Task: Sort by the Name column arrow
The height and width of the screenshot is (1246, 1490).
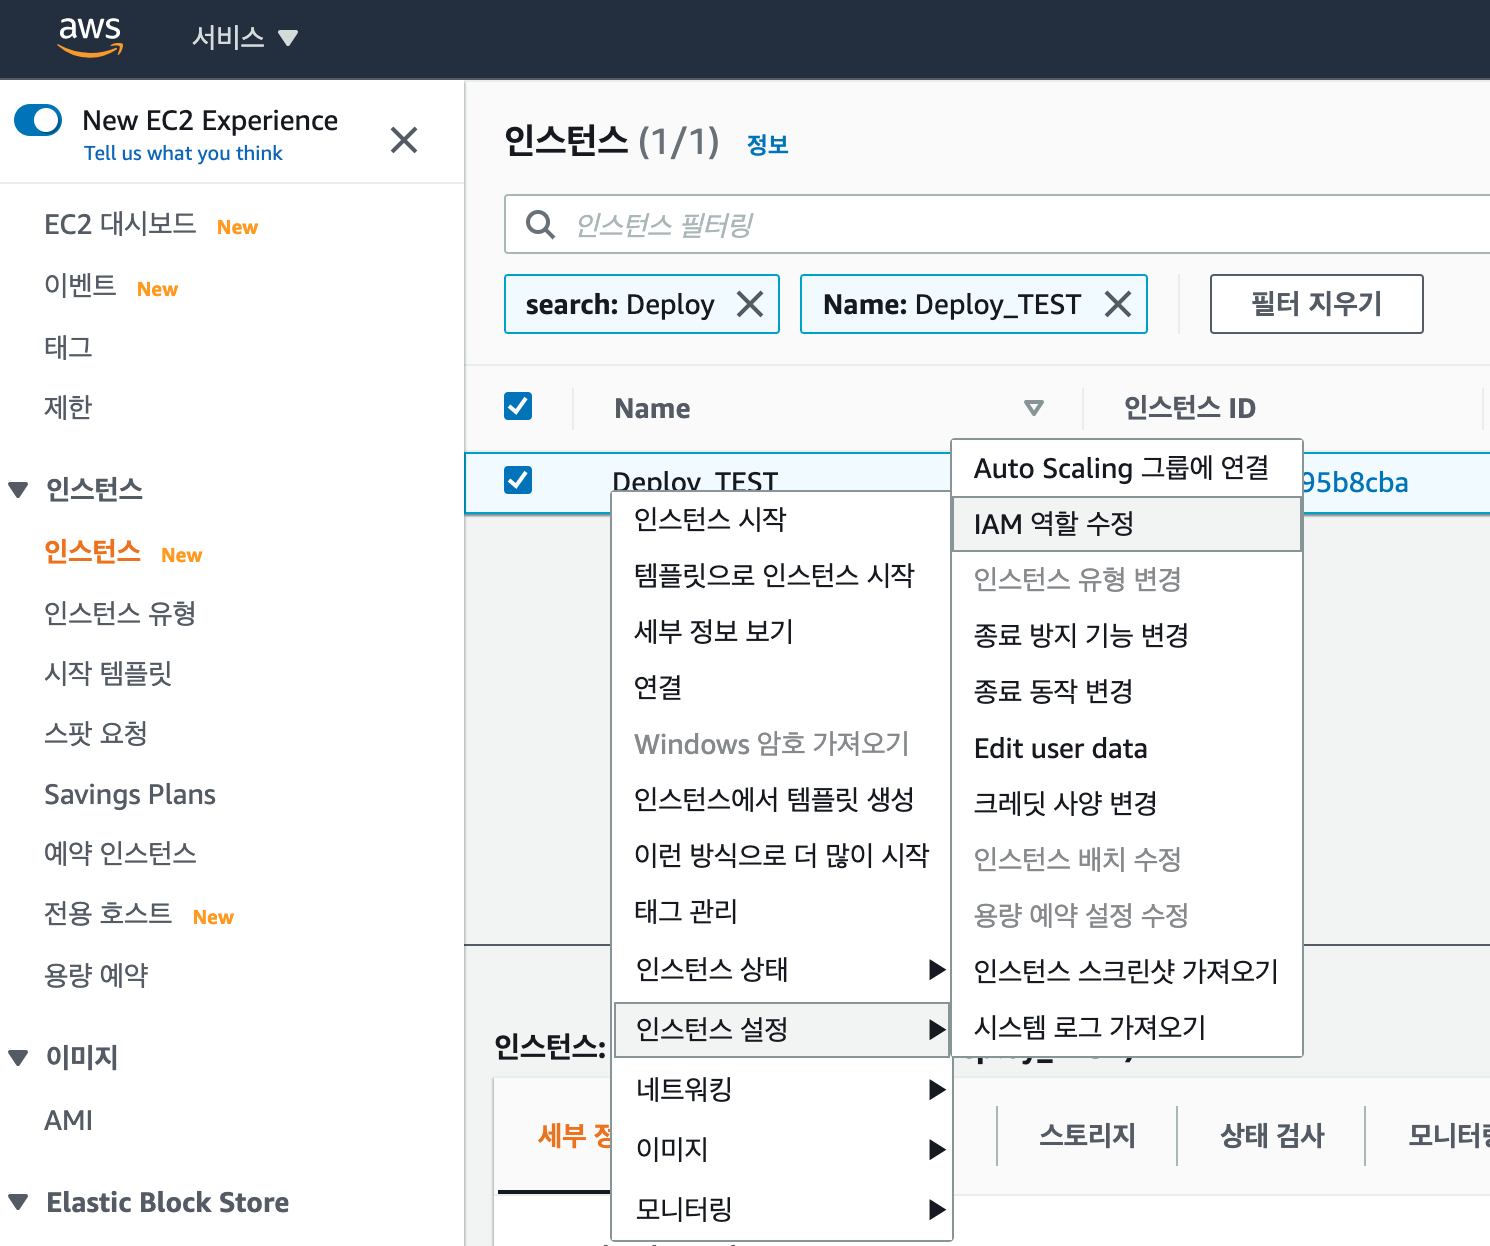Action: point(1034,408)
